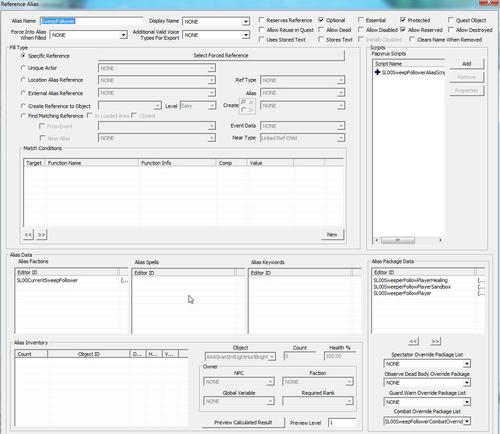Open Combat Override Package List dropdown
This screenshot has height=434, width=500.
(x=467, y=422)
